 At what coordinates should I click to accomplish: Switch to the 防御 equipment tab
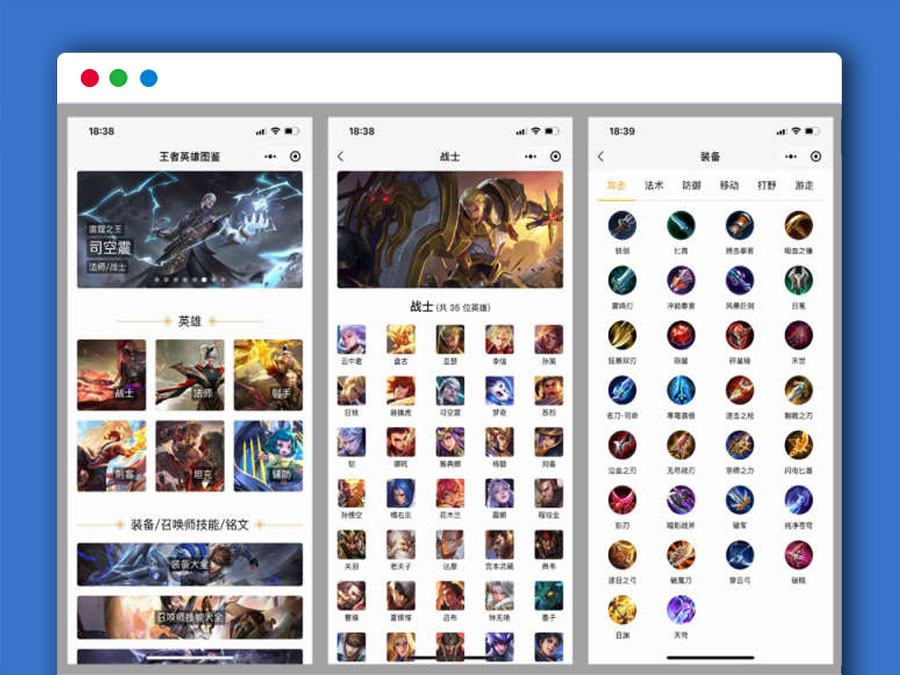tap(692, 185)
